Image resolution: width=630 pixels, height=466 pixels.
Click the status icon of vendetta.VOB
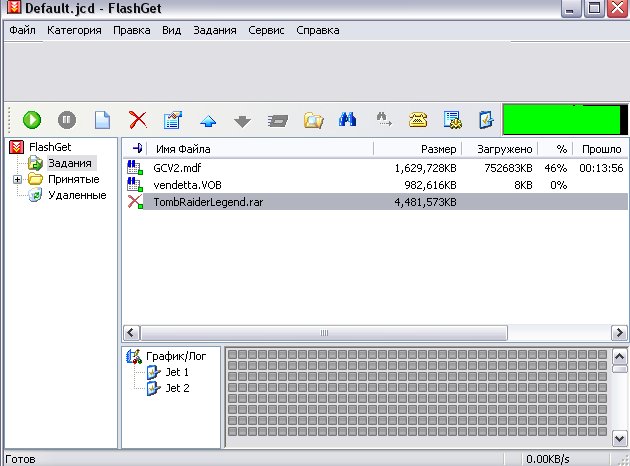[135, 184]
